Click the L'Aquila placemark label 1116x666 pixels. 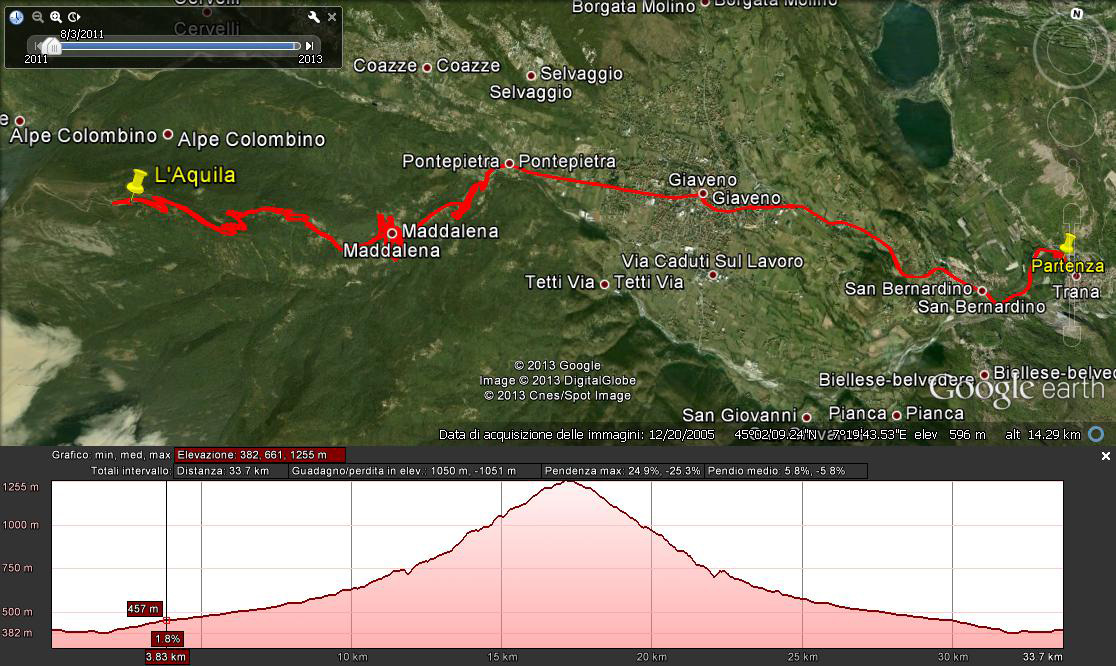point(194,175)
